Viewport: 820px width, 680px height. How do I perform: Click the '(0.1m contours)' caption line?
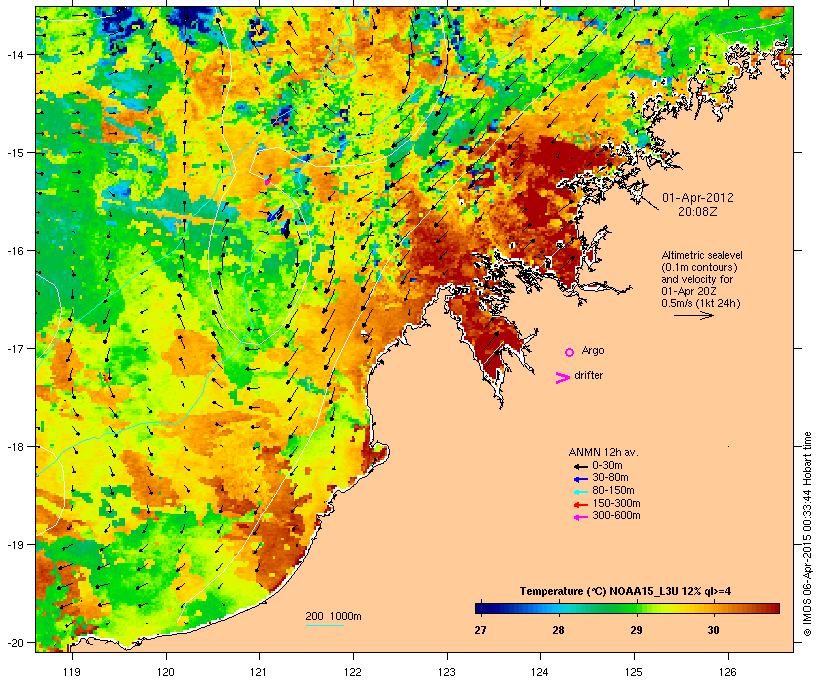pyautogui.click(x=699, y=267)
